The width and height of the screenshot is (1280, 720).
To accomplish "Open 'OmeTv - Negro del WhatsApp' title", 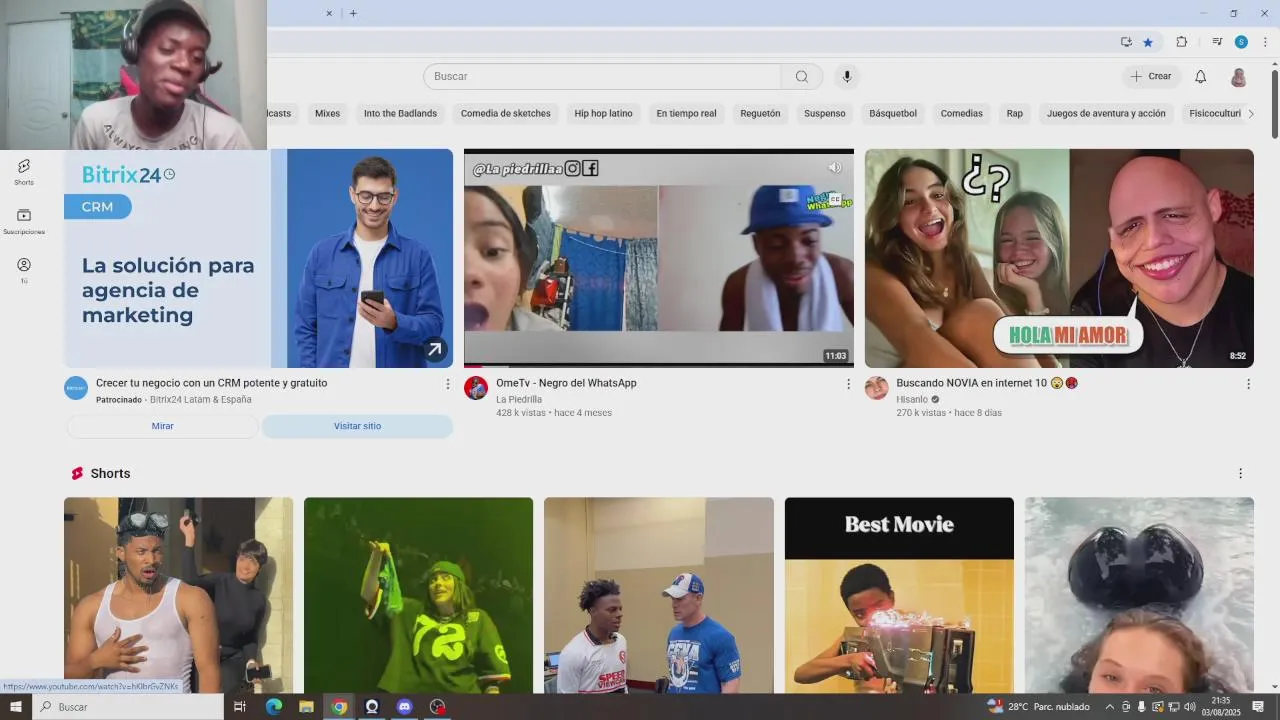I will point(566,383).
